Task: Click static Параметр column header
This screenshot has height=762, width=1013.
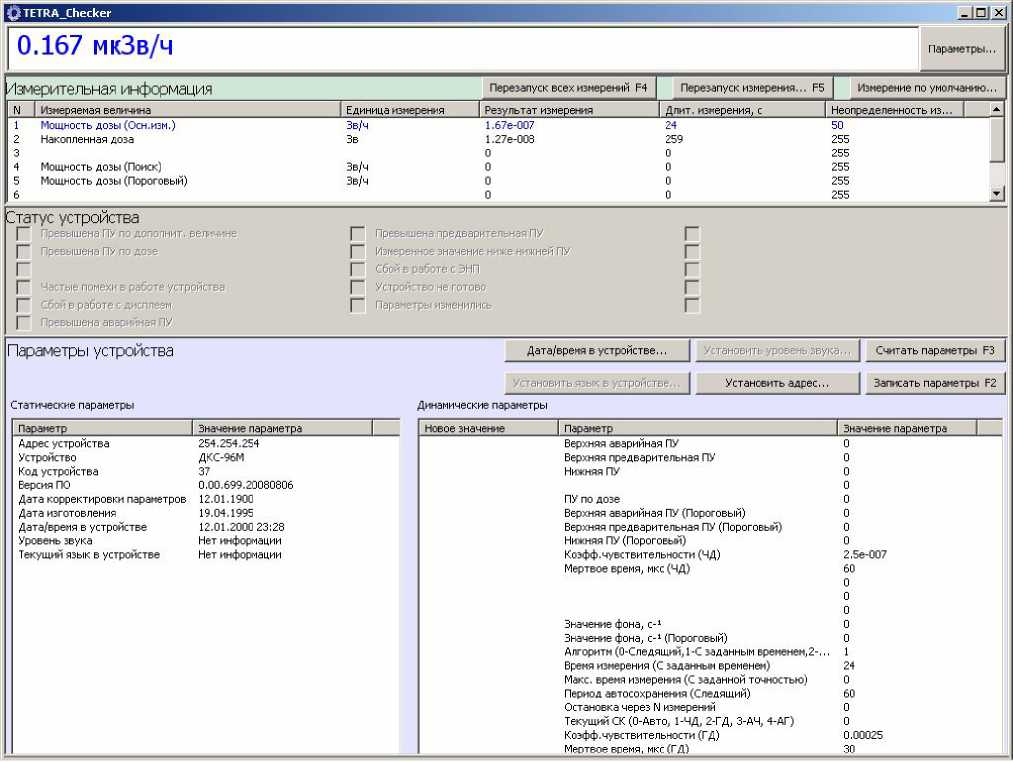Action: pyautogui.click(x=103, y=428)
